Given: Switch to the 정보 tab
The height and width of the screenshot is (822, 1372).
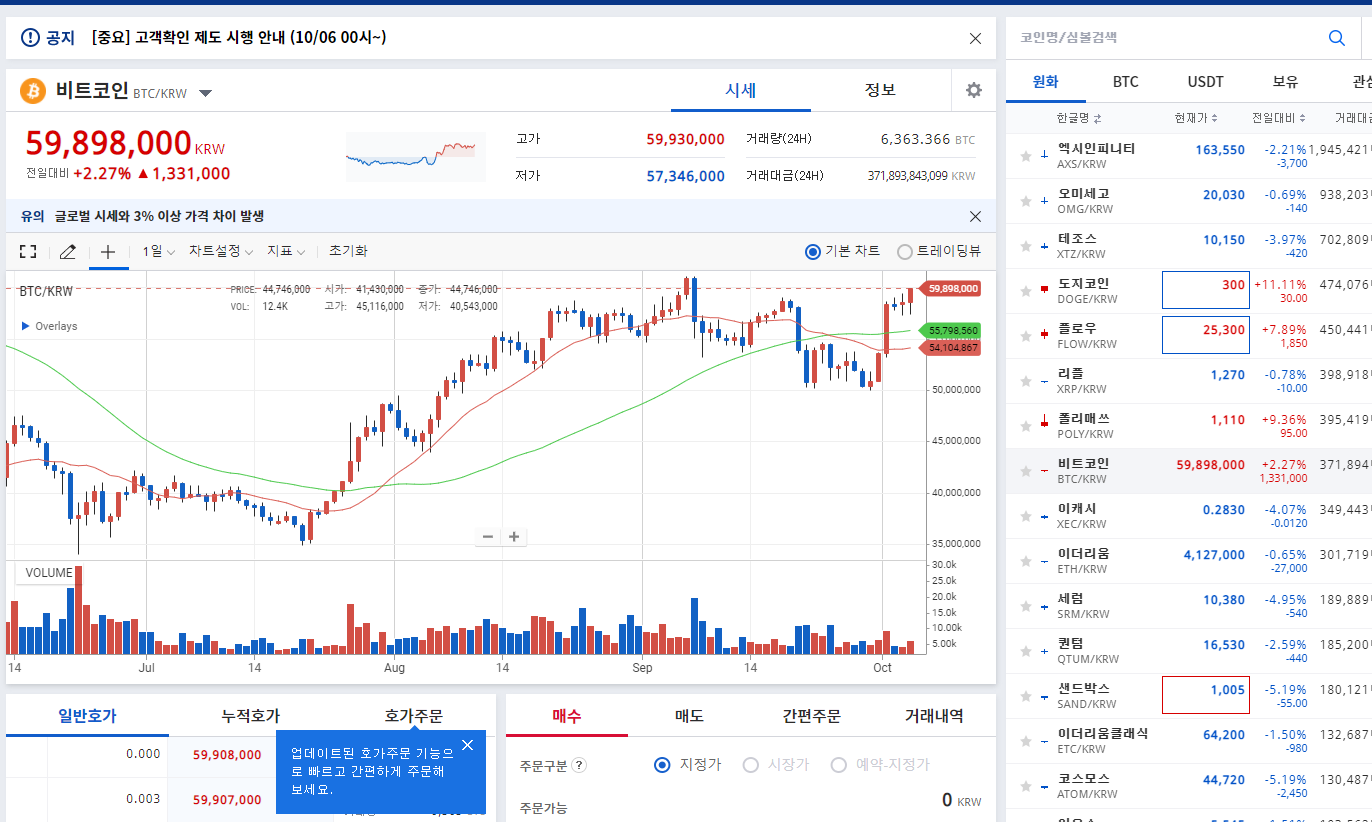Looking at the screenshot, I should [x=880, y=90].
